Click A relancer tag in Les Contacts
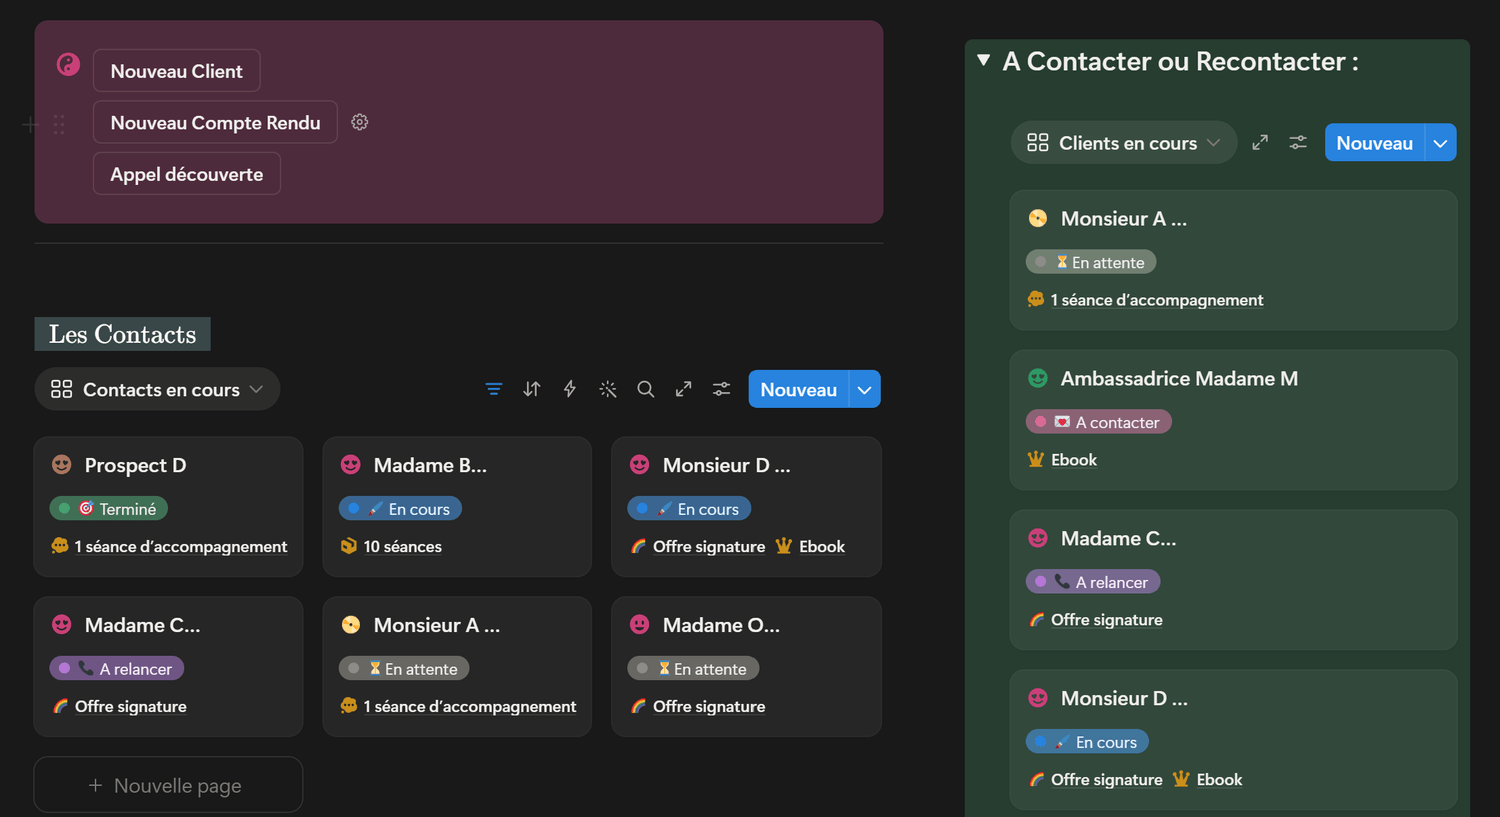This screenshot has width=1500, height=817. [117, 668]
